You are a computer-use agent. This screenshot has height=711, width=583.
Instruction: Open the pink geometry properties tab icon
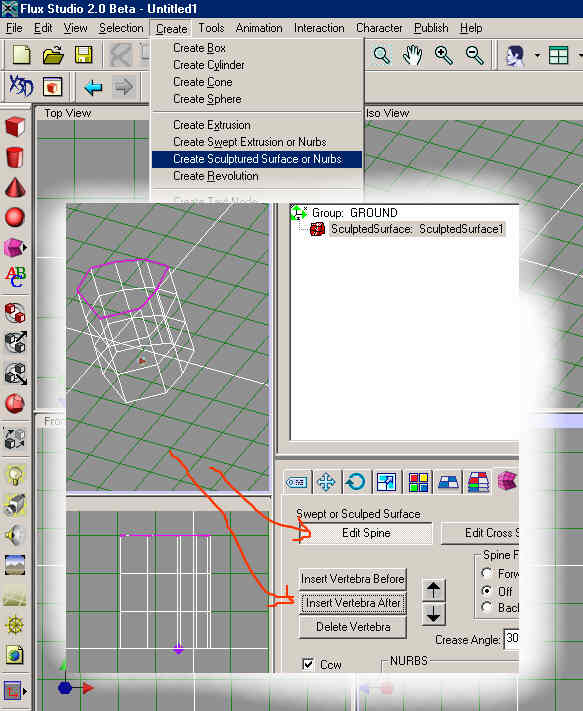(x=507, y=481)
